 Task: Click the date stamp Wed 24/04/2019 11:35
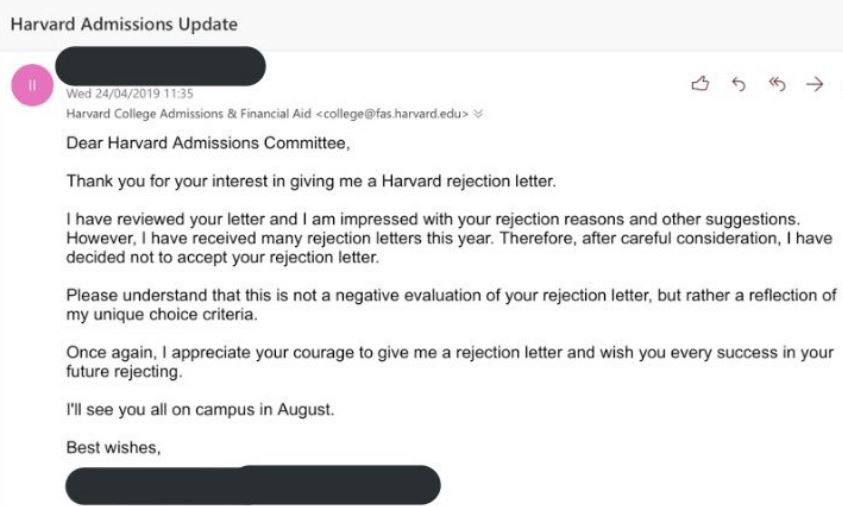(115, 95)
